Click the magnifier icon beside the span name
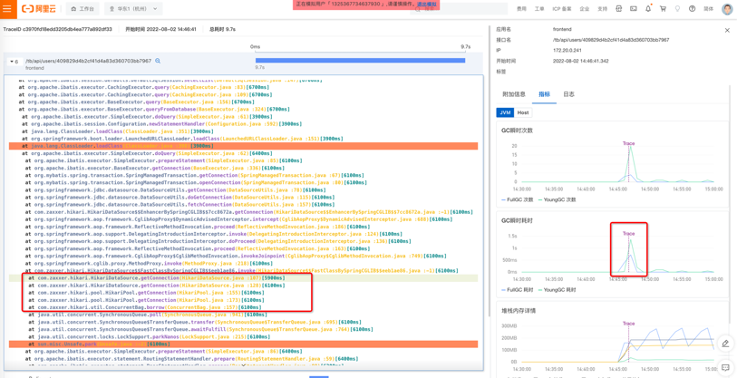 coord(158,61)
